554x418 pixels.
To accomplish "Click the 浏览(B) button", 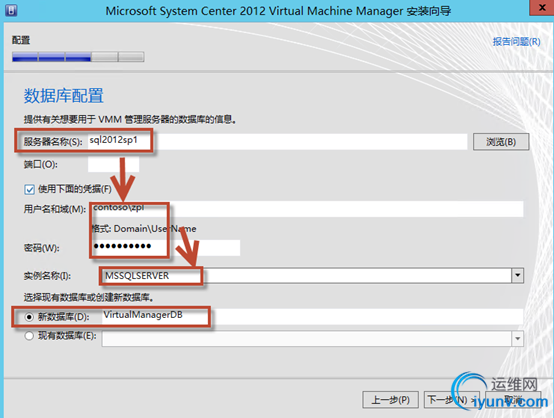I will pos(501,142).
